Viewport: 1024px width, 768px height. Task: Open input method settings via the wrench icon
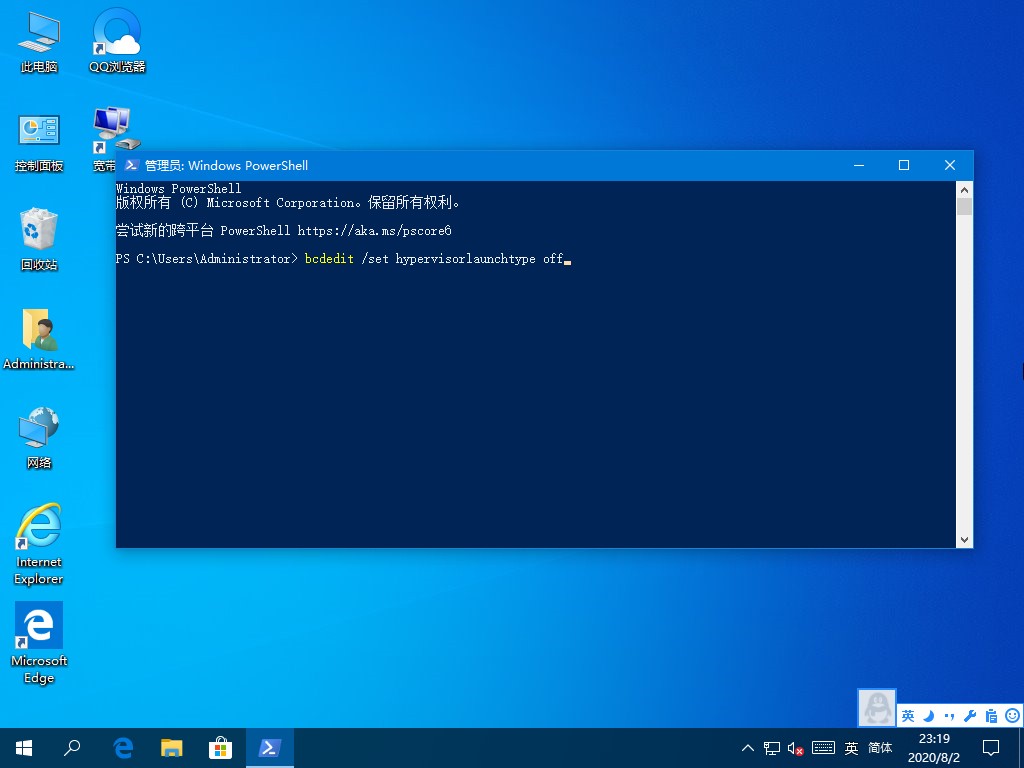point(968,715)
